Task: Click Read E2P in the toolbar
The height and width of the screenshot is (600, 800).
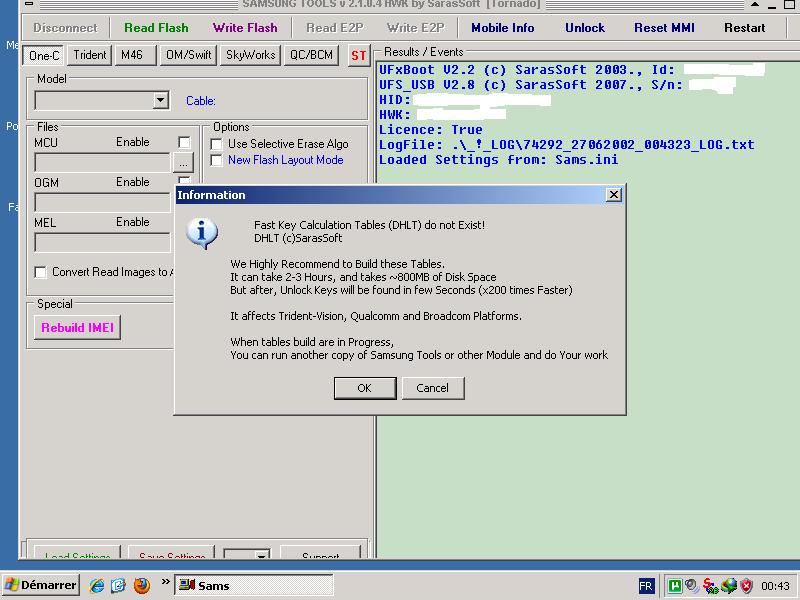Action: (335, 28)
